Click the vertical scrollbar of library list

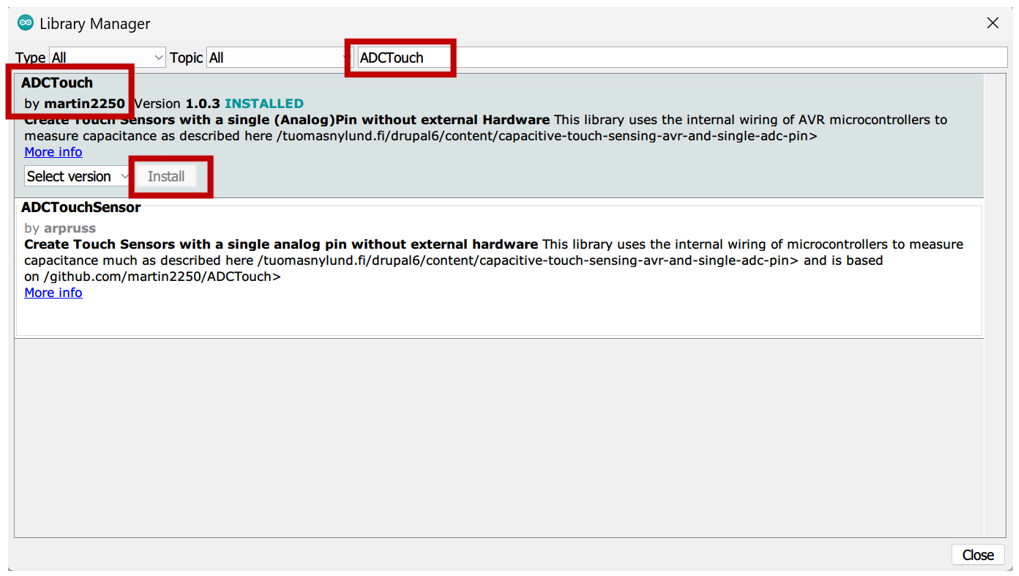coord(995,300)
